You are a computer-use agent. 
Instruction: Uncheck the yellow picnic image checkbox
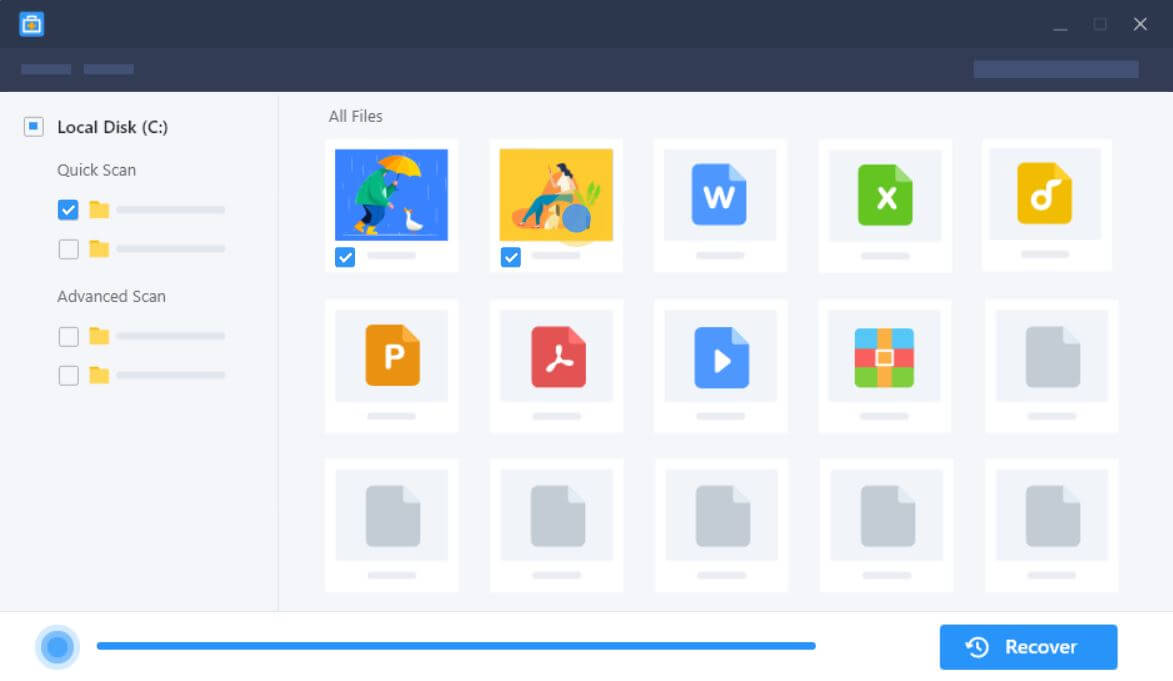[x=511, y=258]
